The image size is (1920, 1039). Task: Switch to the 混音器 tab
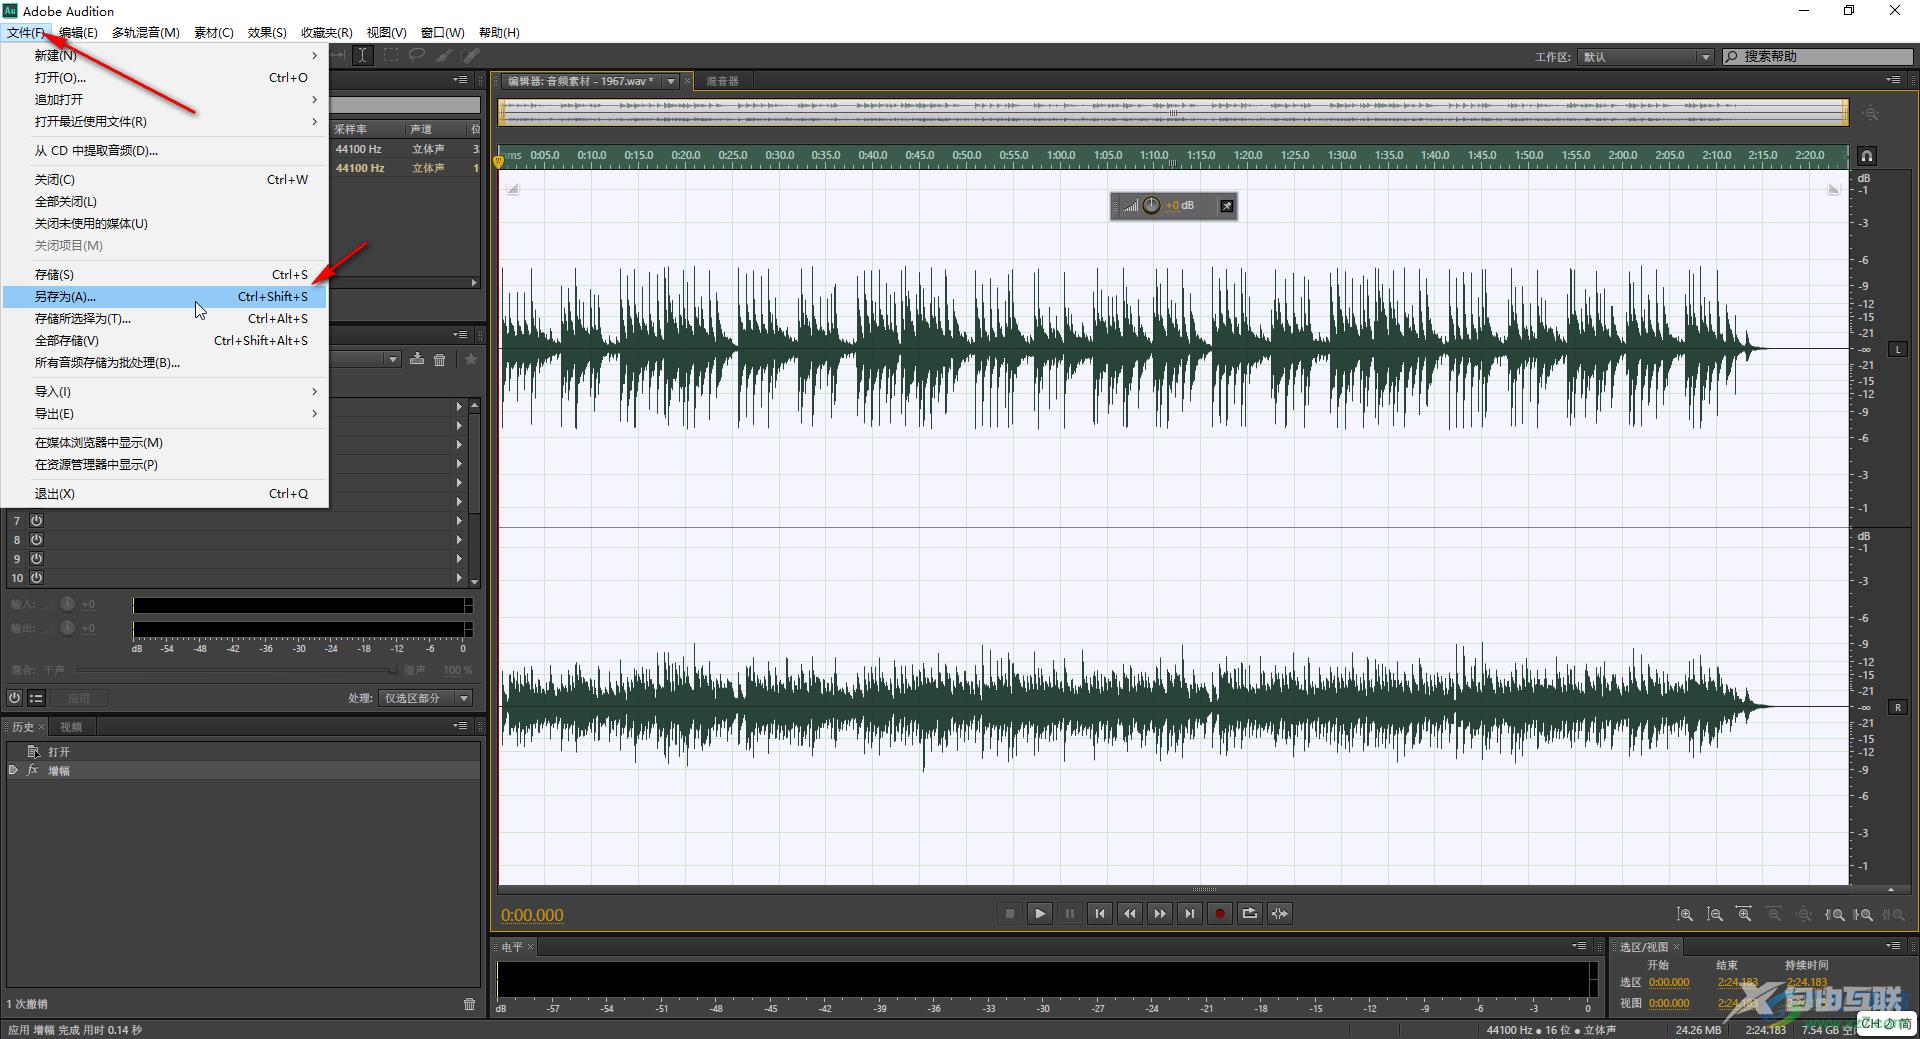coord(722,81)
